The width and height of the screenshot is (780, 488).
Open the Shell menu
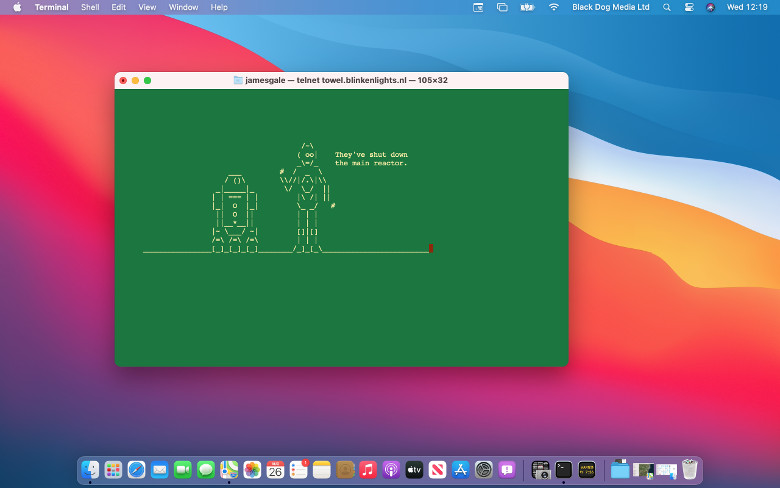tap(90, 7)
